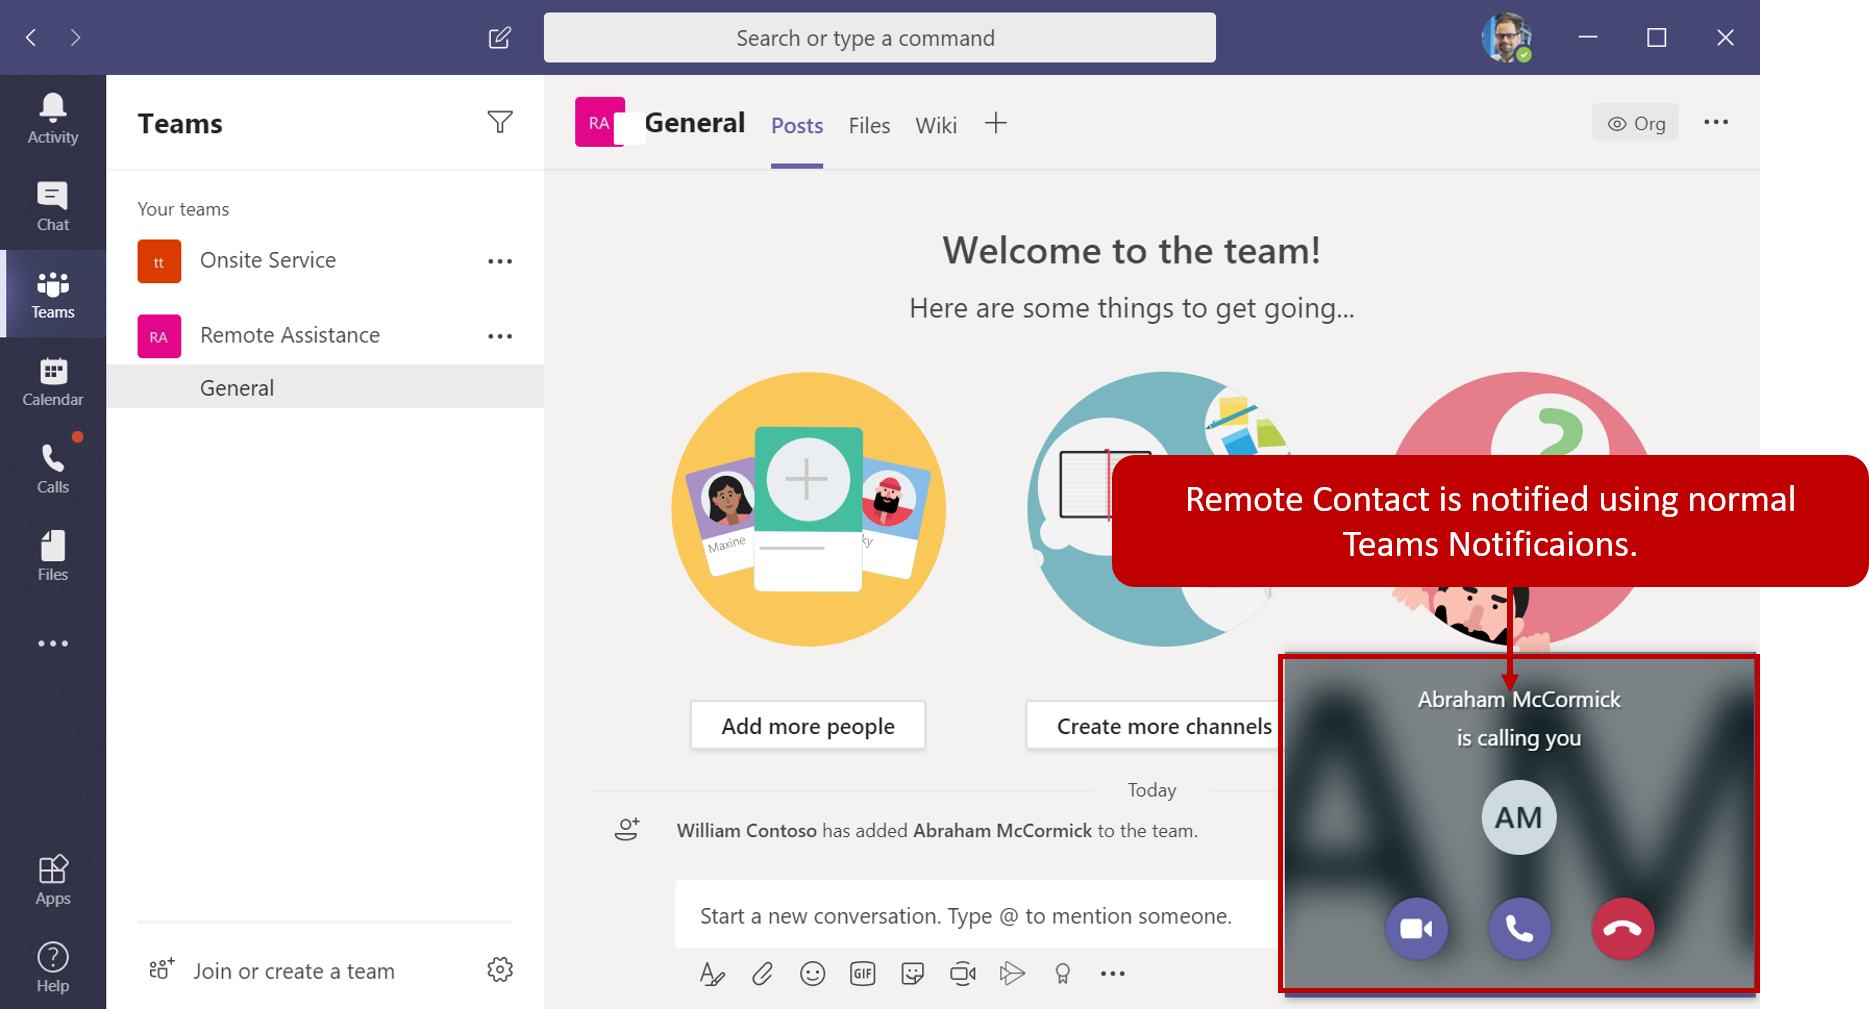Open the Calendar view

[x=53, y=382]
